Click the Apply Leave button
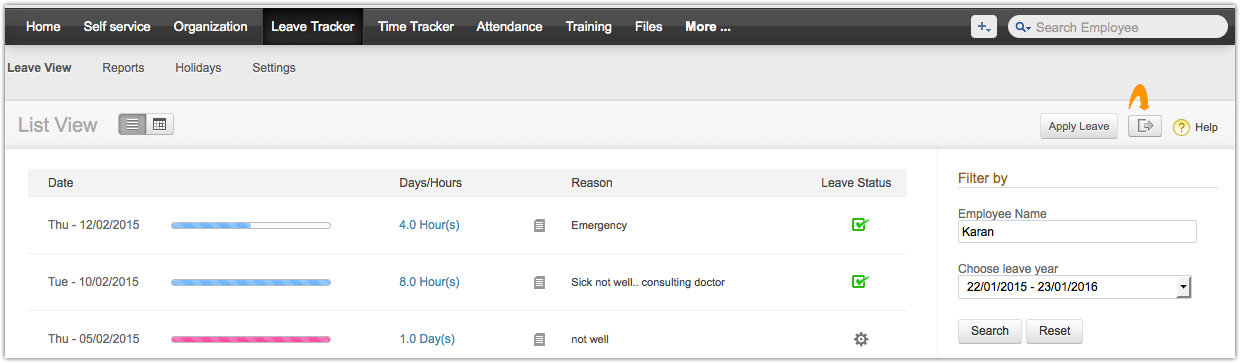Screen dimensions: 1240x363 [x=1079, y=126]
